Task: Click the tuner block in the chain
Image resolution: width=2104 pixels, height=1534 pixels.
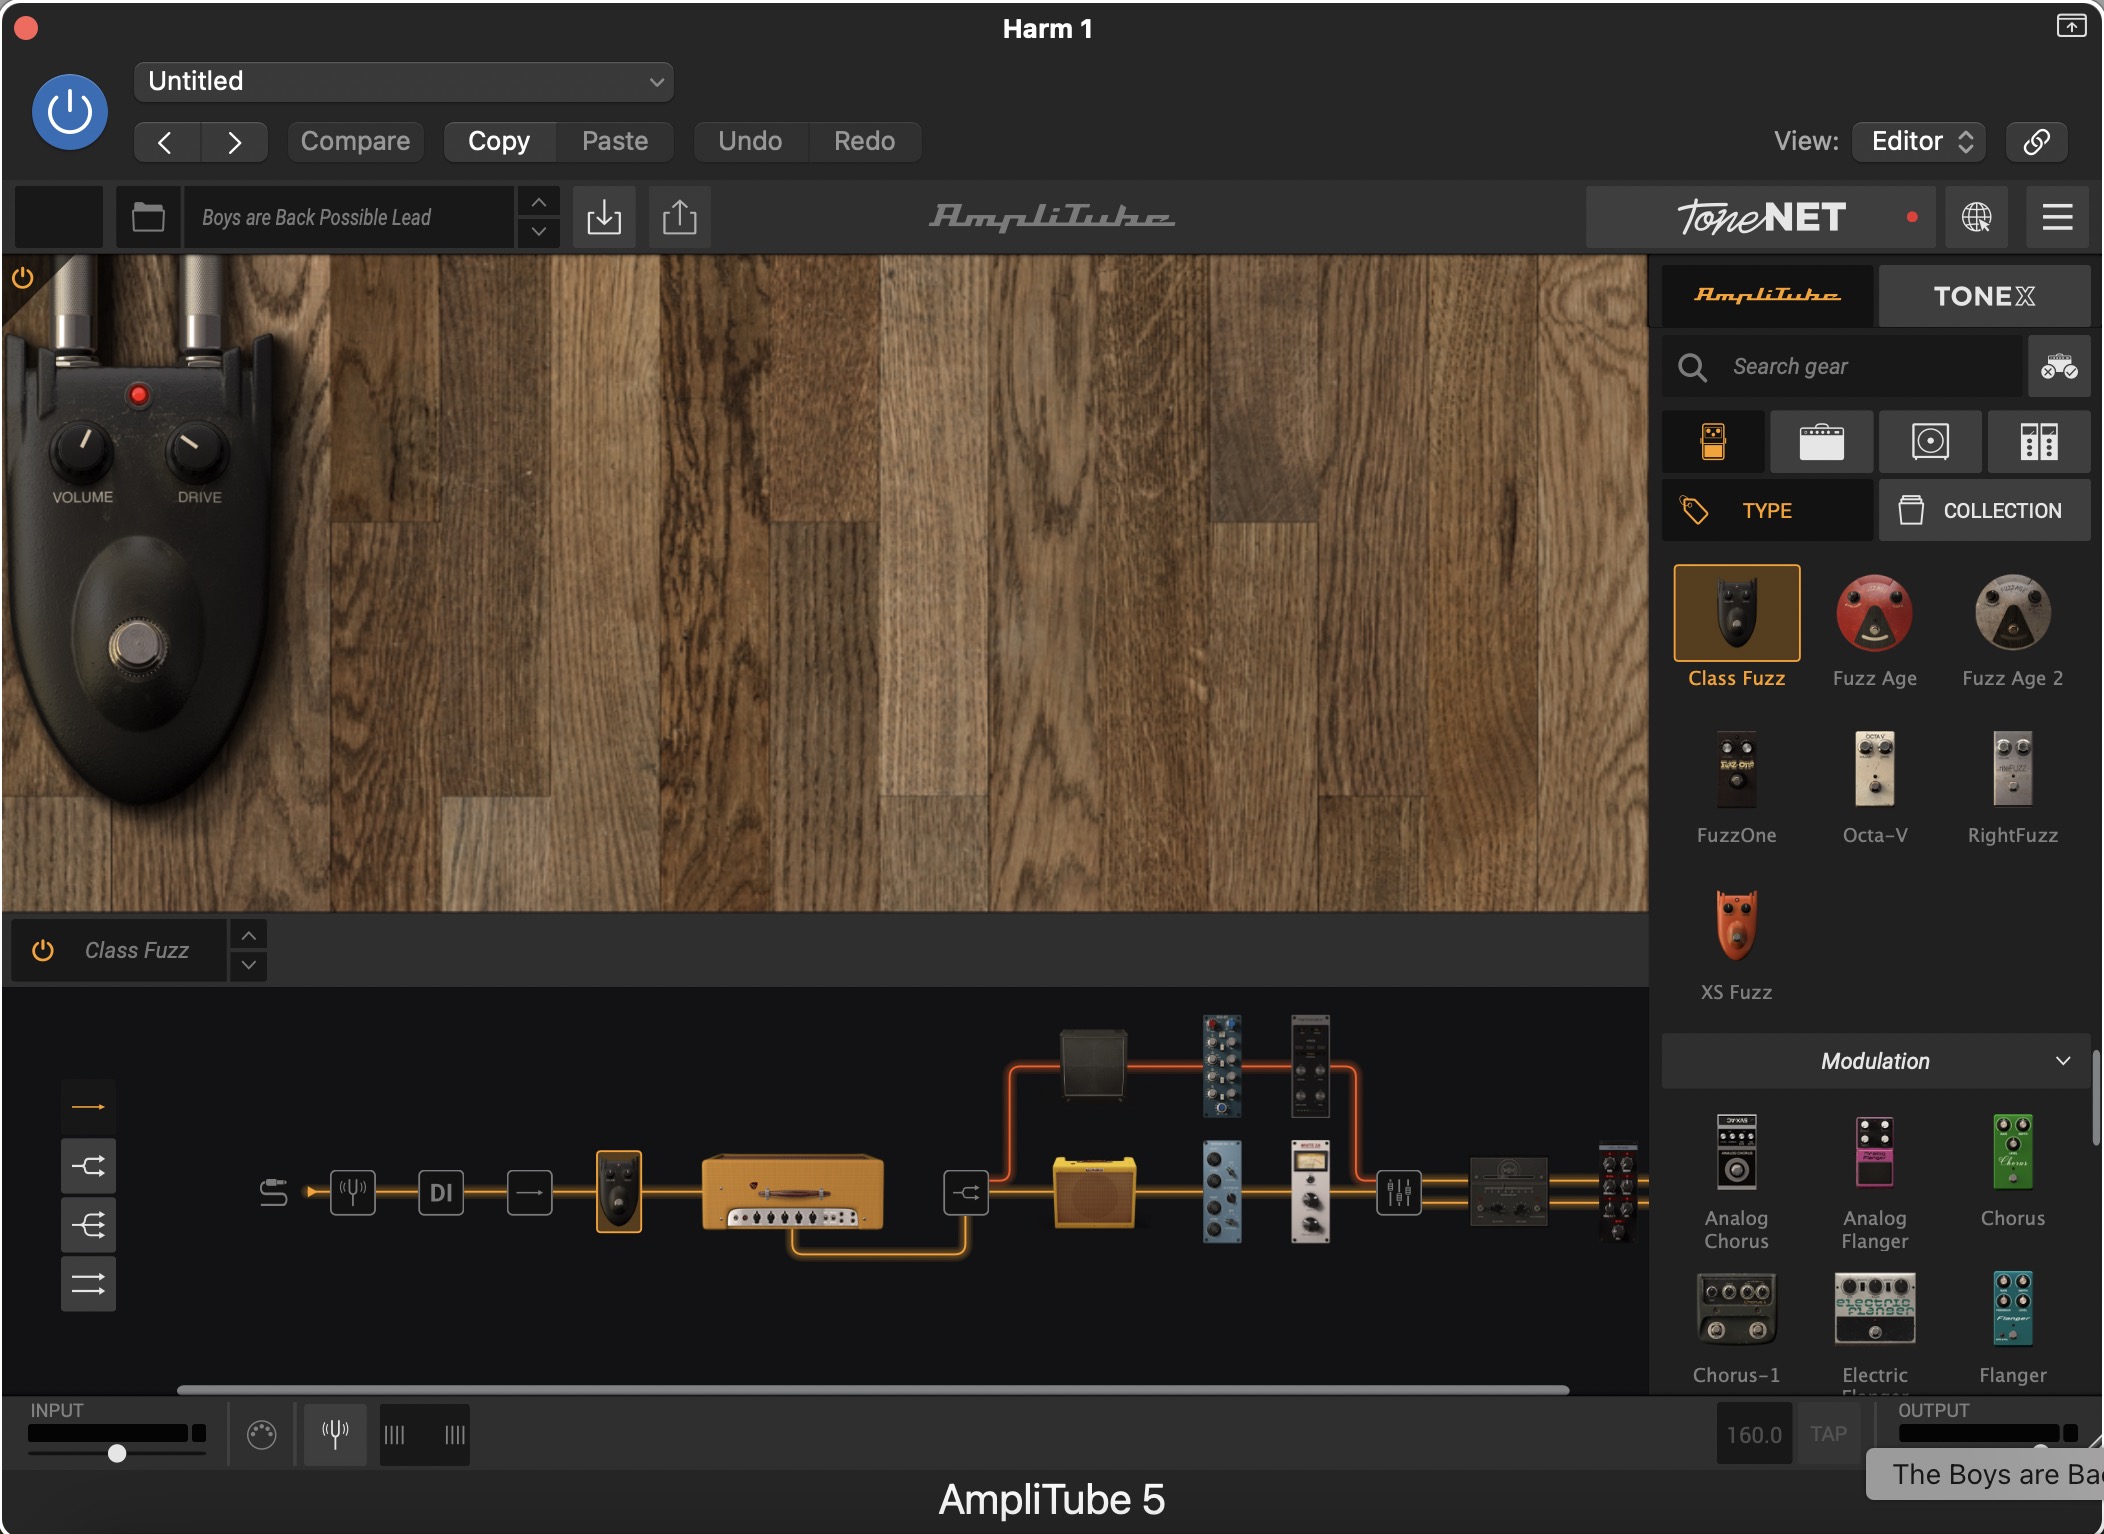Action: point(353,1192)
